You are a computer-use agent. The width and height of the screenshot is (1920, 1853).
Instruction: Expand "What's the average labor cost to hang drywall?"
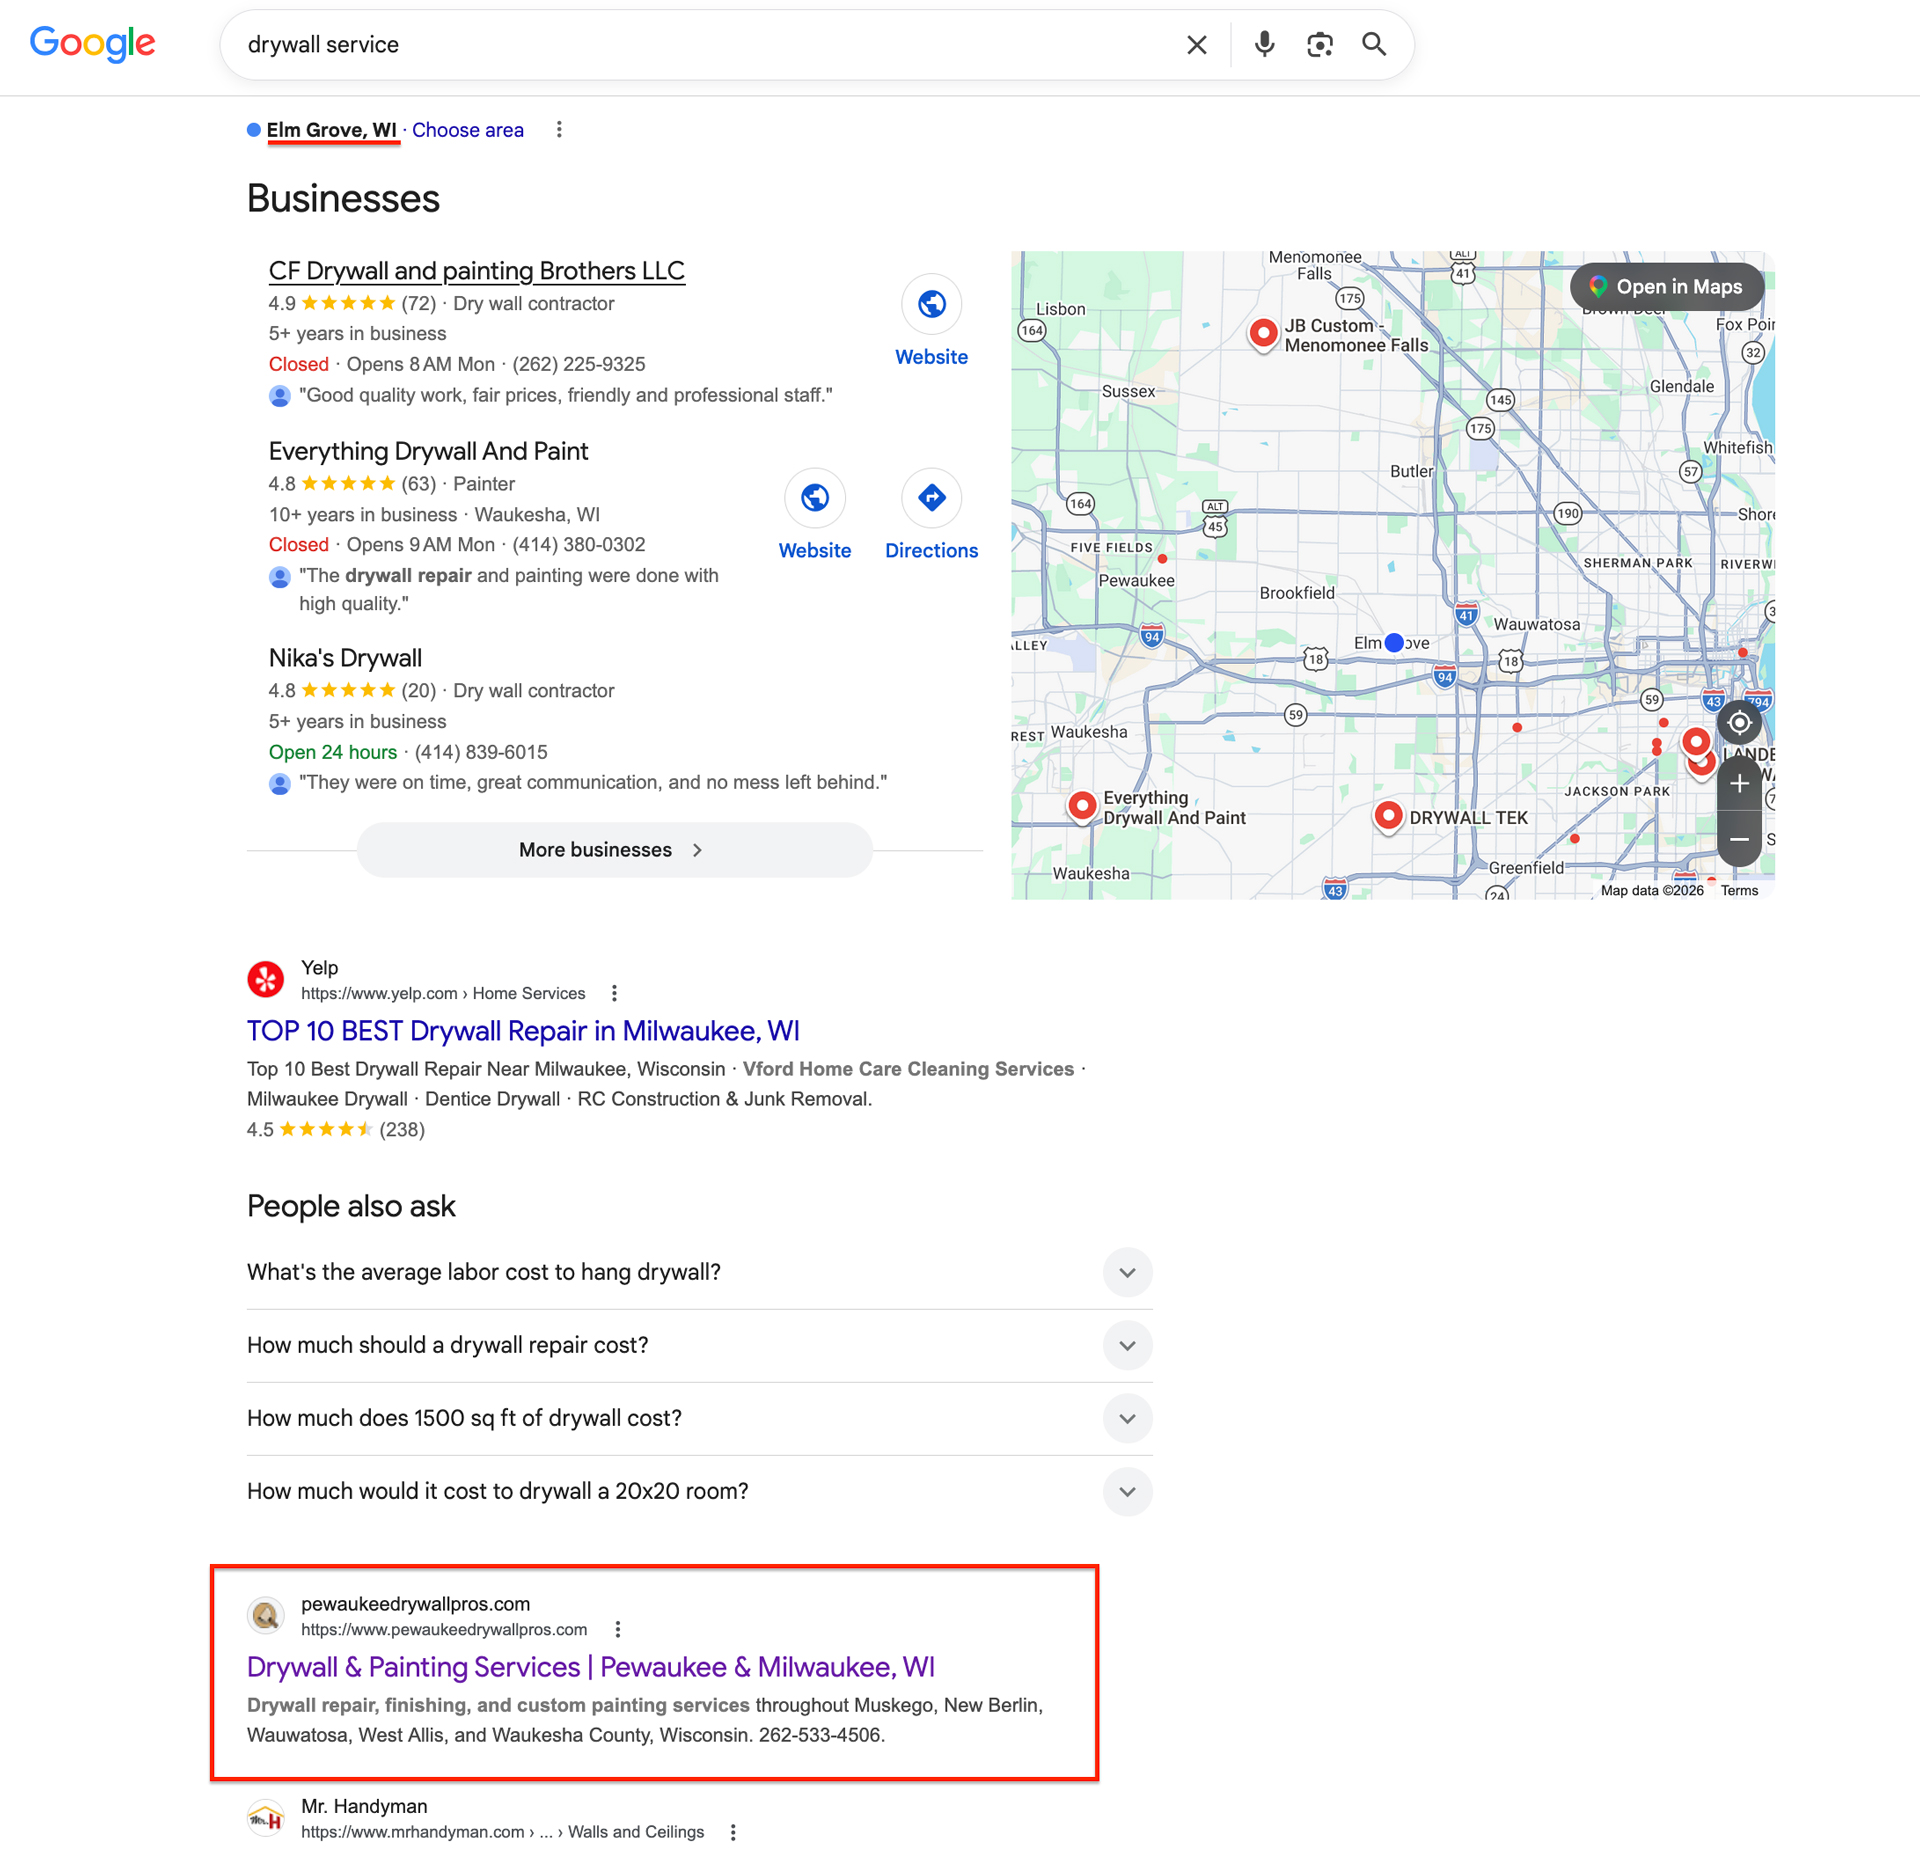click(x=699, y=1273)
